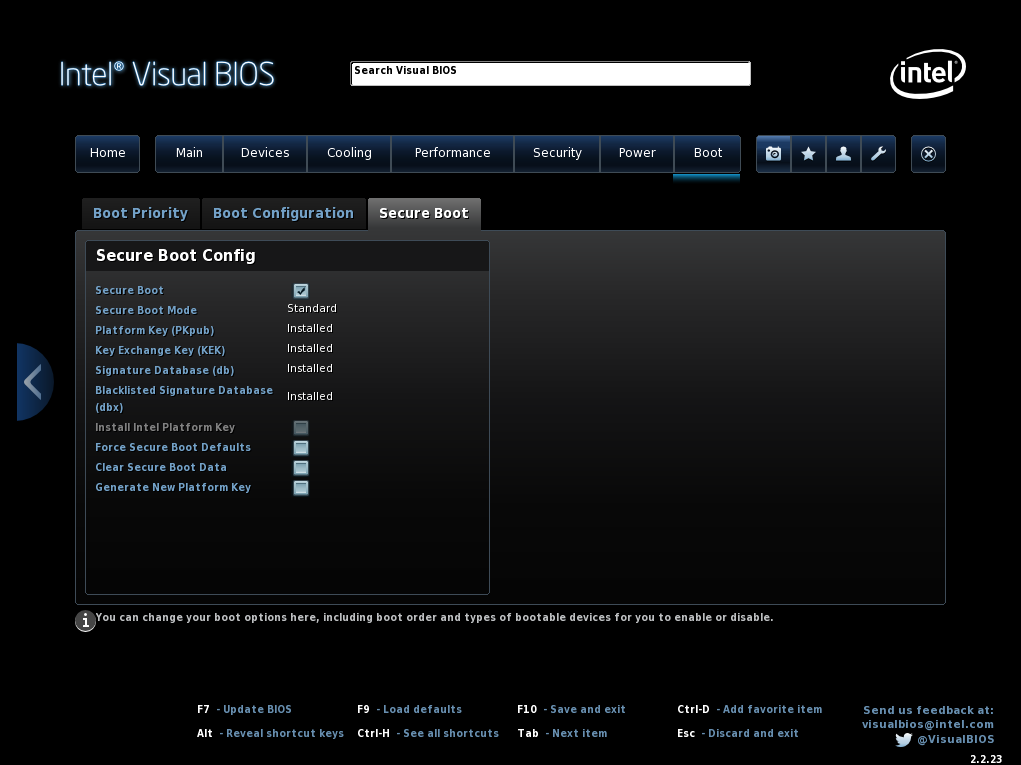Click the circled X exit icon
Viewport: 1021px width, 765px height.
pos(928,154)
